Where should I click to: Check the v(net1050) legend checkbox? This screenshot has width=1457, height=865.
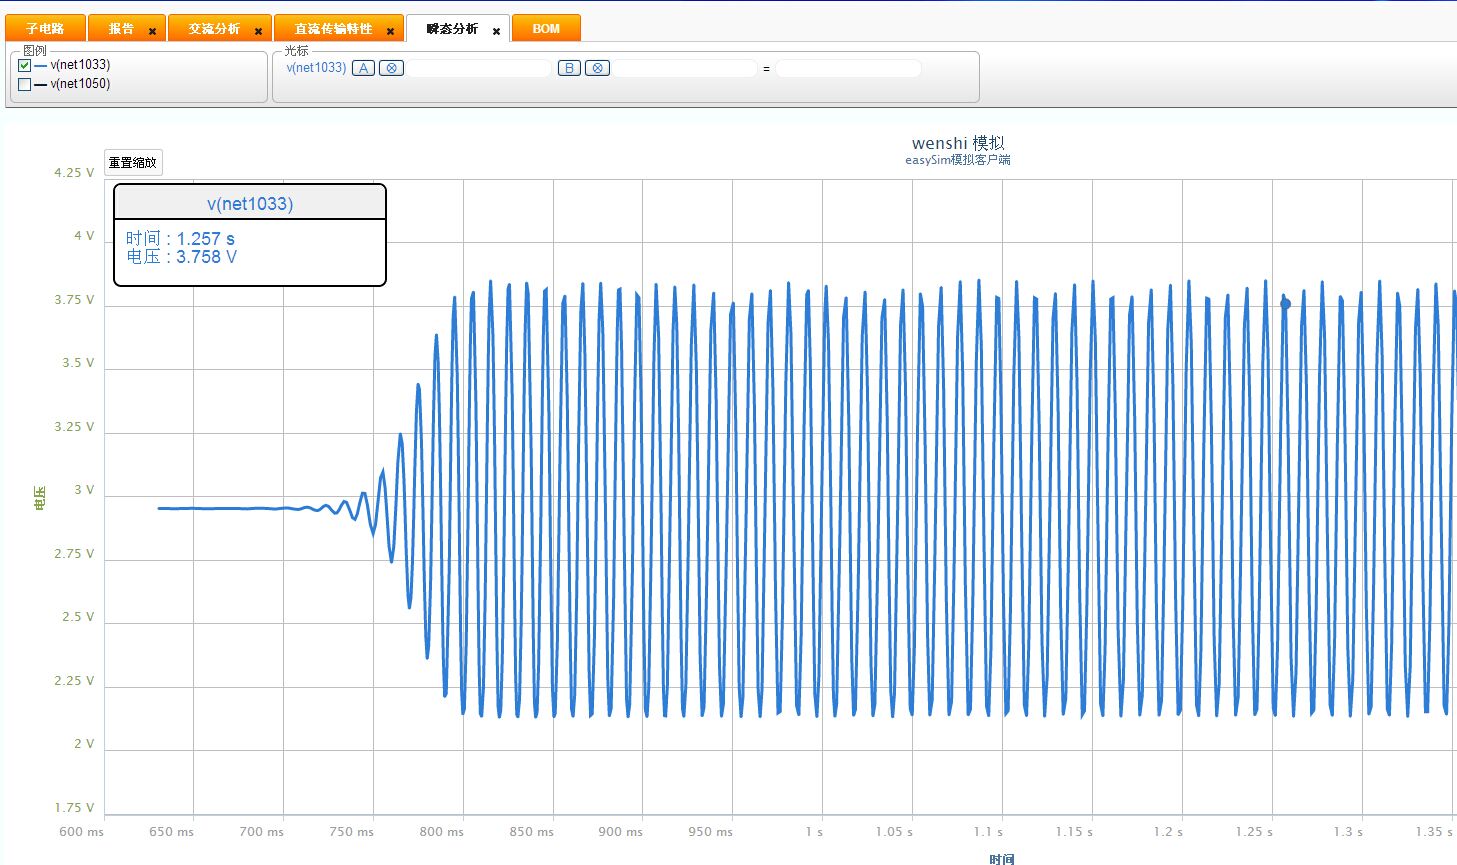pyautogui.click(x=25, y=84)
